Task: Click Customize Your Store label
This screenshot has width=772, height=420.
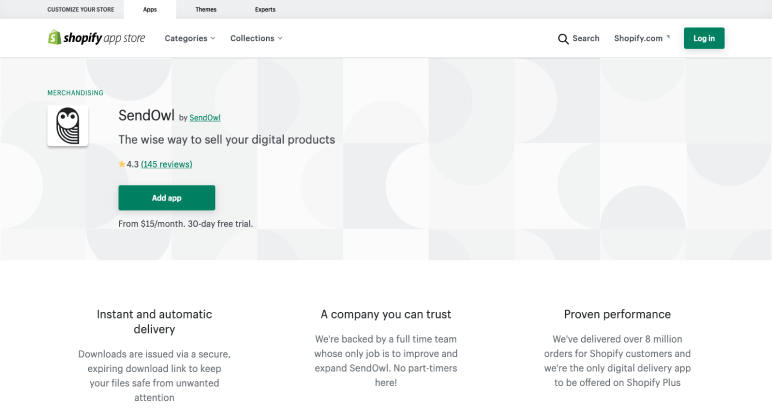Action: coord(81,9)
